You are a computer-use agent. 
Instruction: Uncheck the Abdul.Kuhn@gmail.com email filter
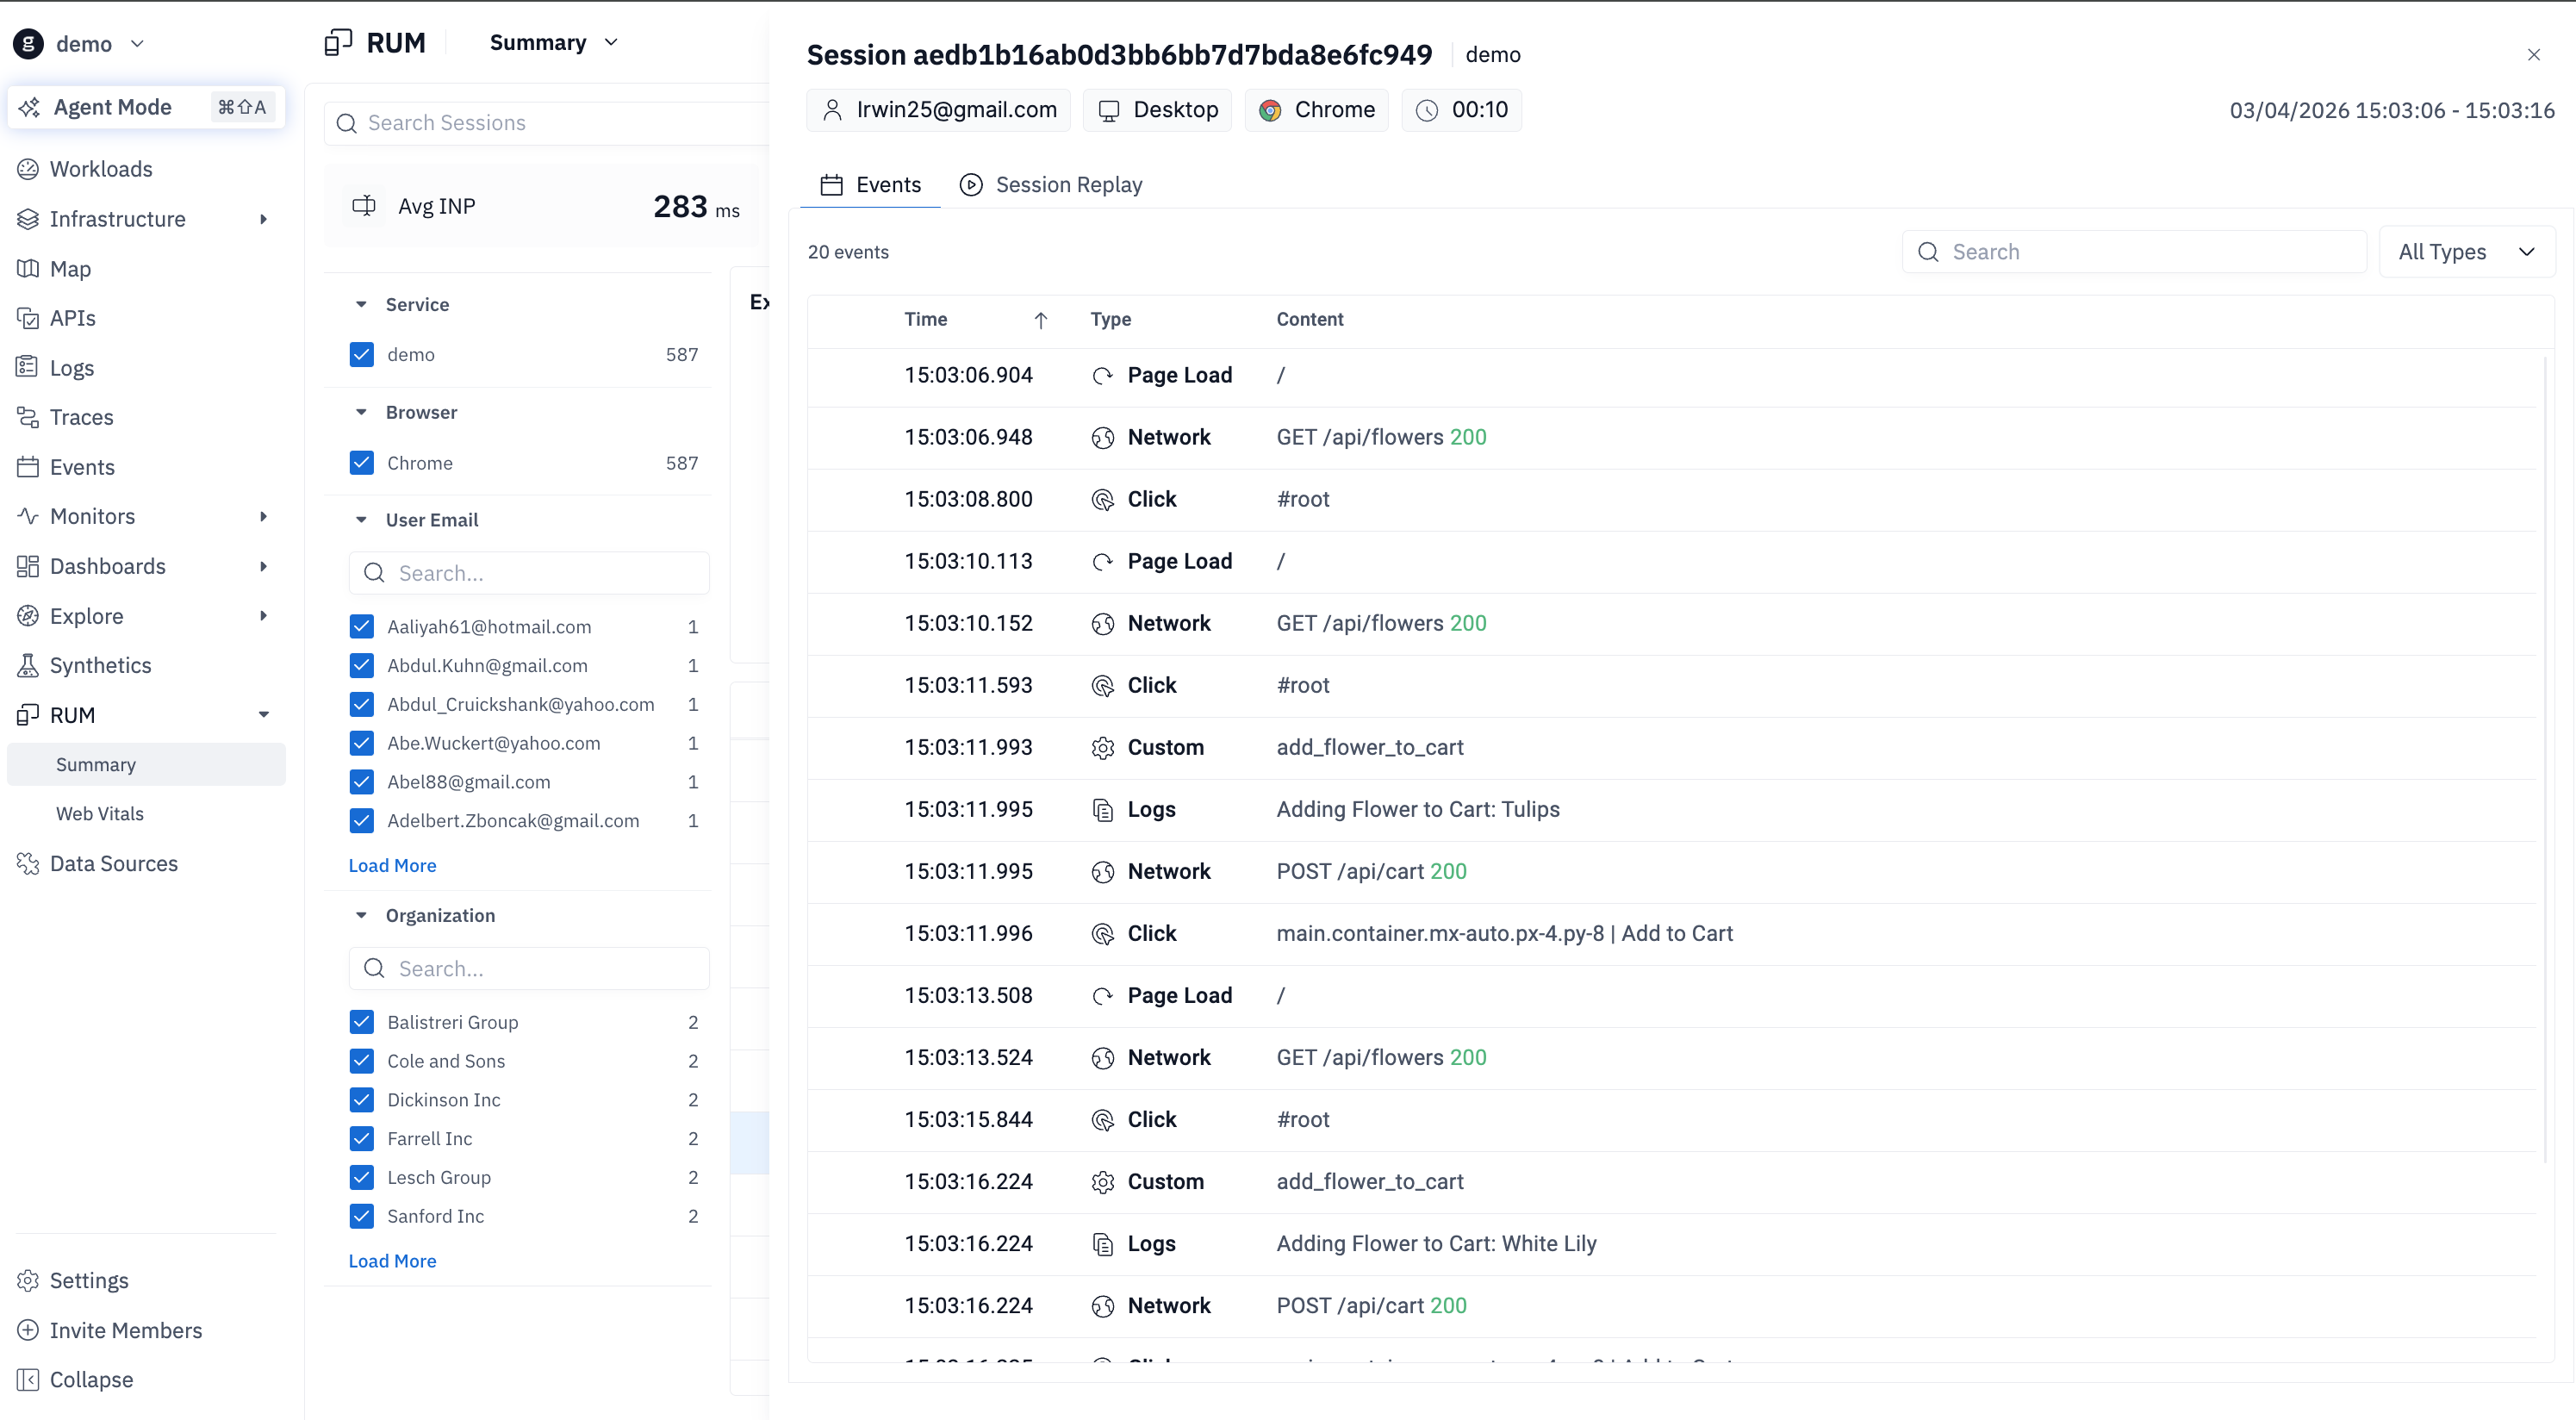362,665
